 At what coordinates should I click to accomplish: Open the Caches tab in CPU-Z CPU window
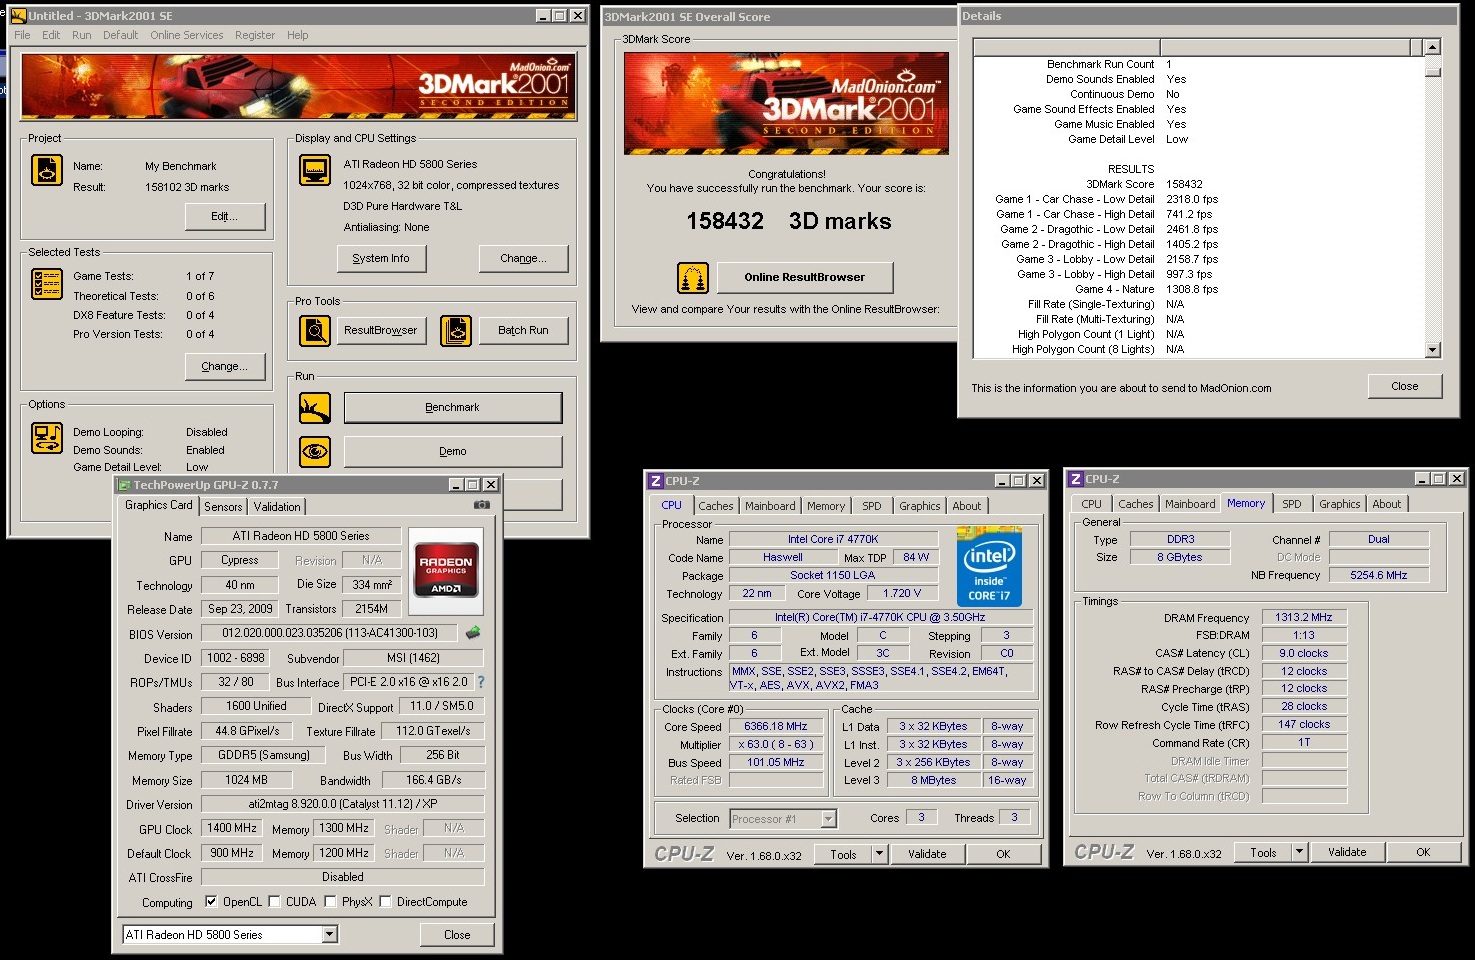[716, 506]
